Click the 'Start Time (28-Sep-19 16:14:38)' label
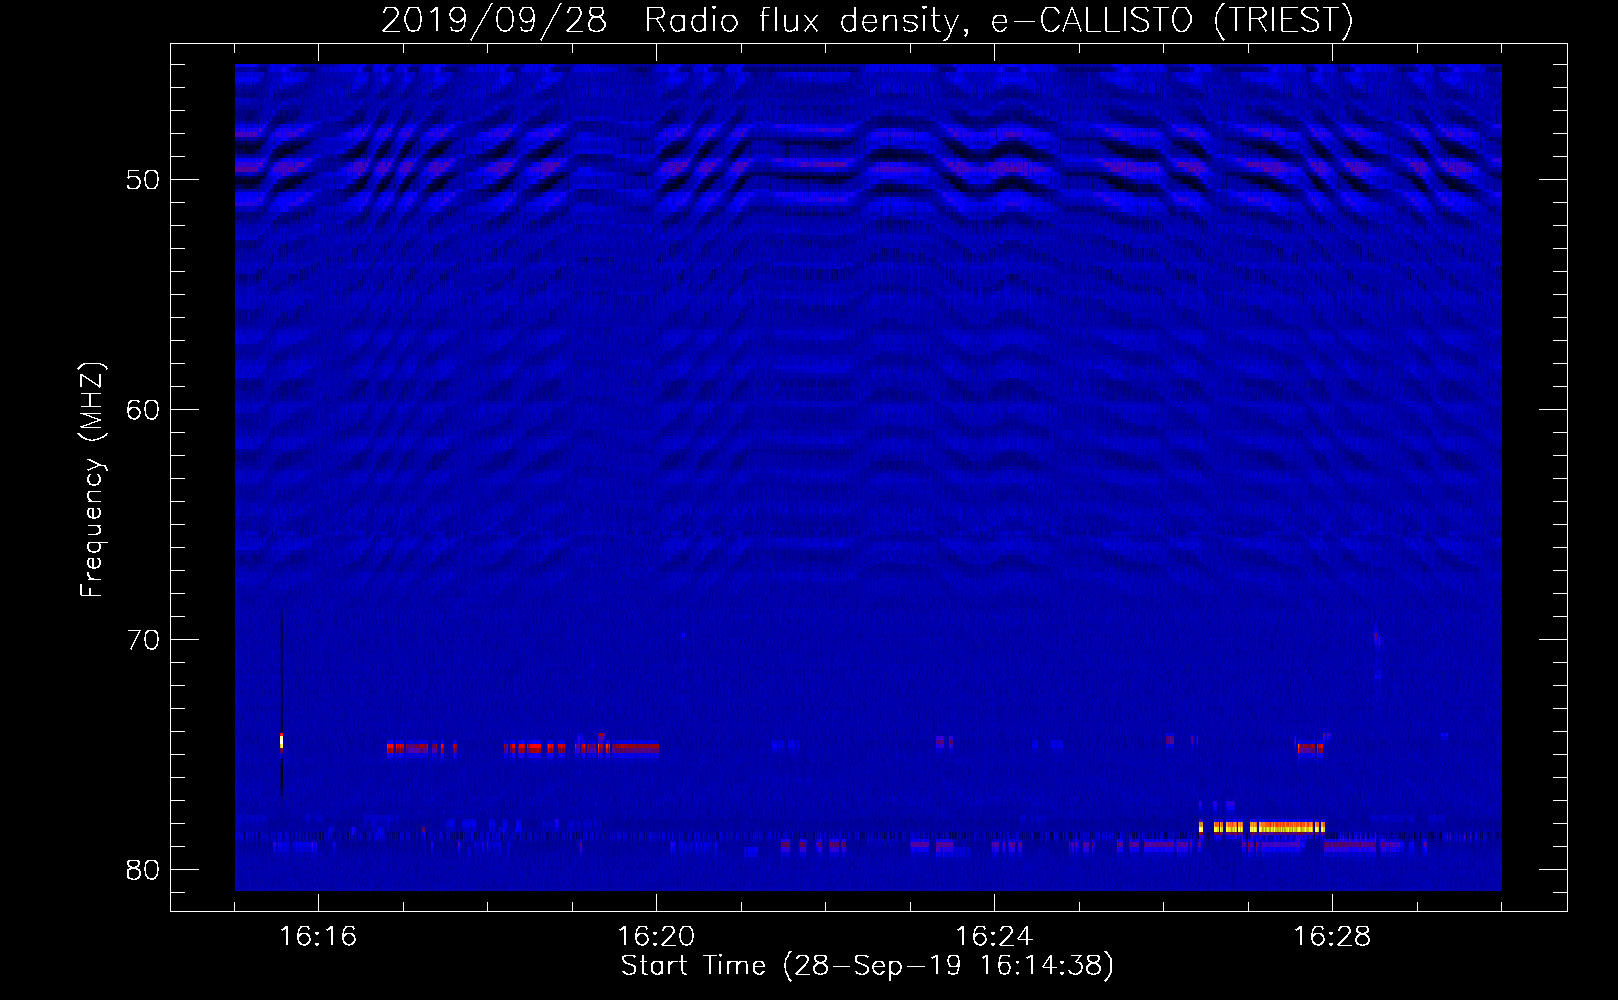 tap(867, 966)
